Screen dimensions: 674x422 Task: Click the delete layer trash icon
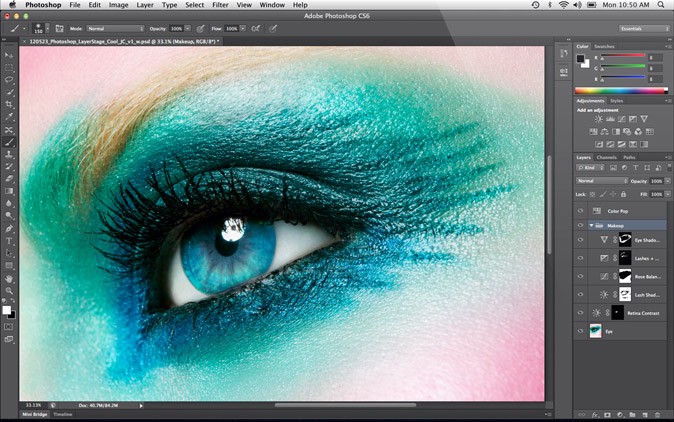click(657, 413)
